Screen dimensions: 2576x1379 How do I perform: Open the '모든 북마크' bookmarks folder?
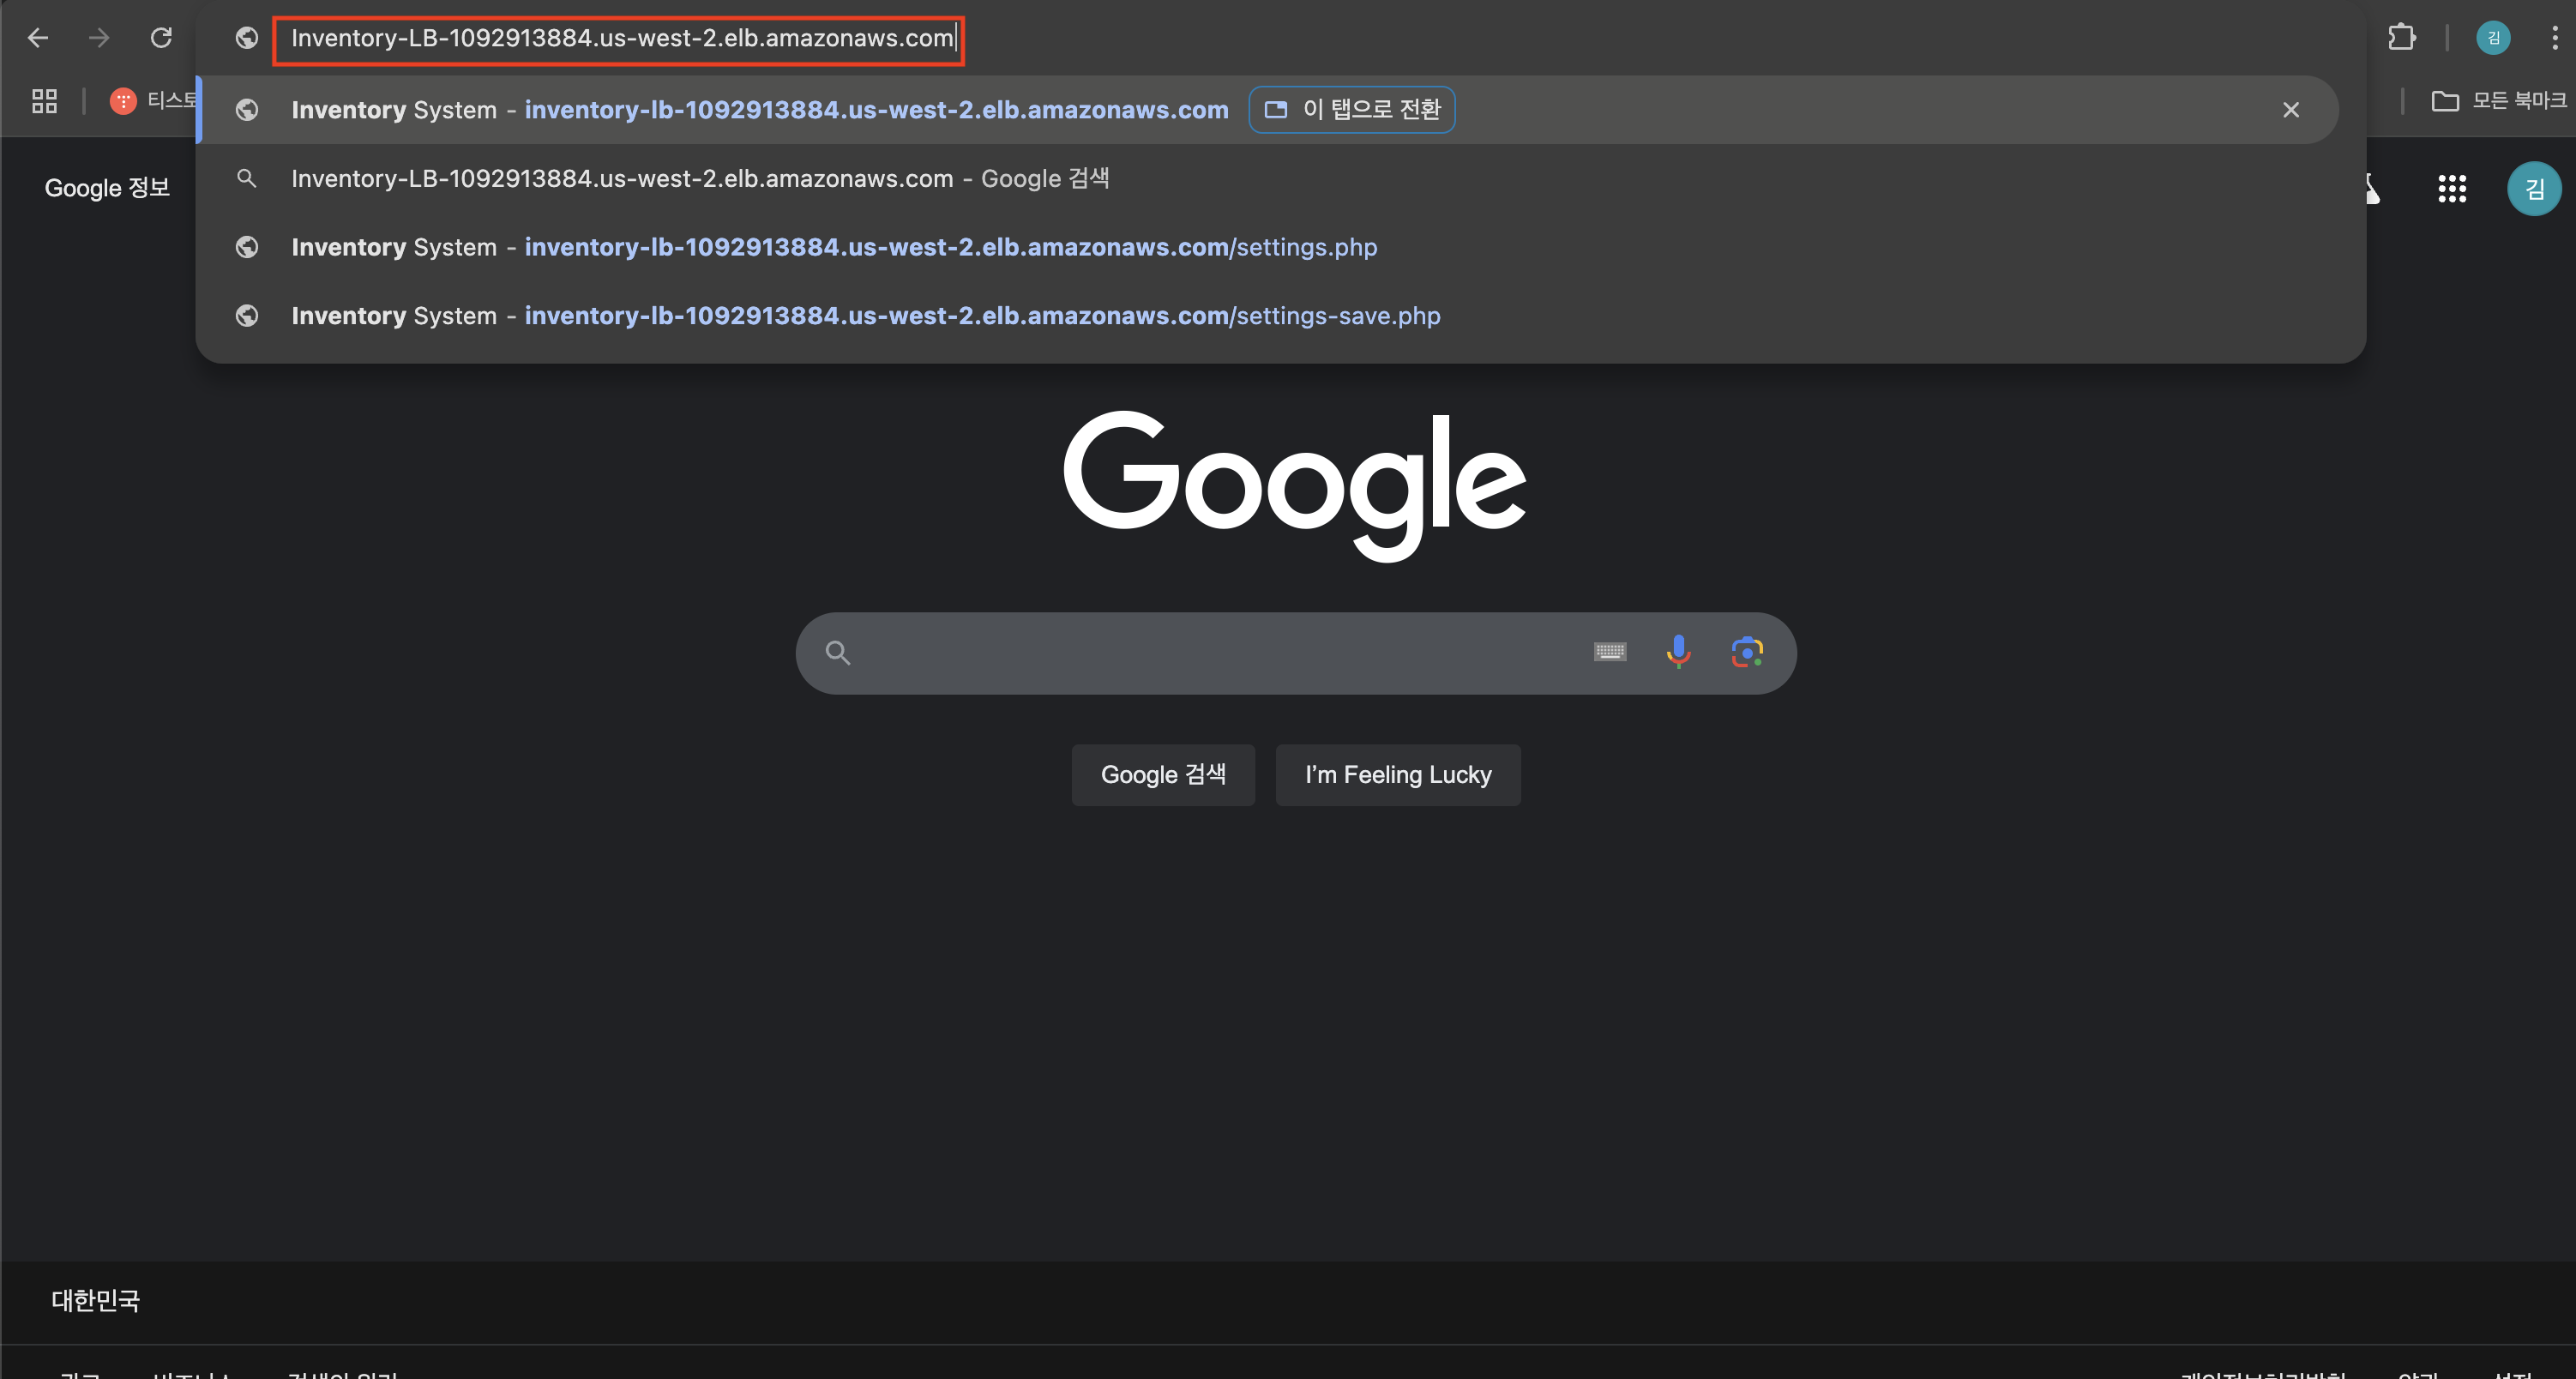pyautogui.click(x=2498, y=100)
